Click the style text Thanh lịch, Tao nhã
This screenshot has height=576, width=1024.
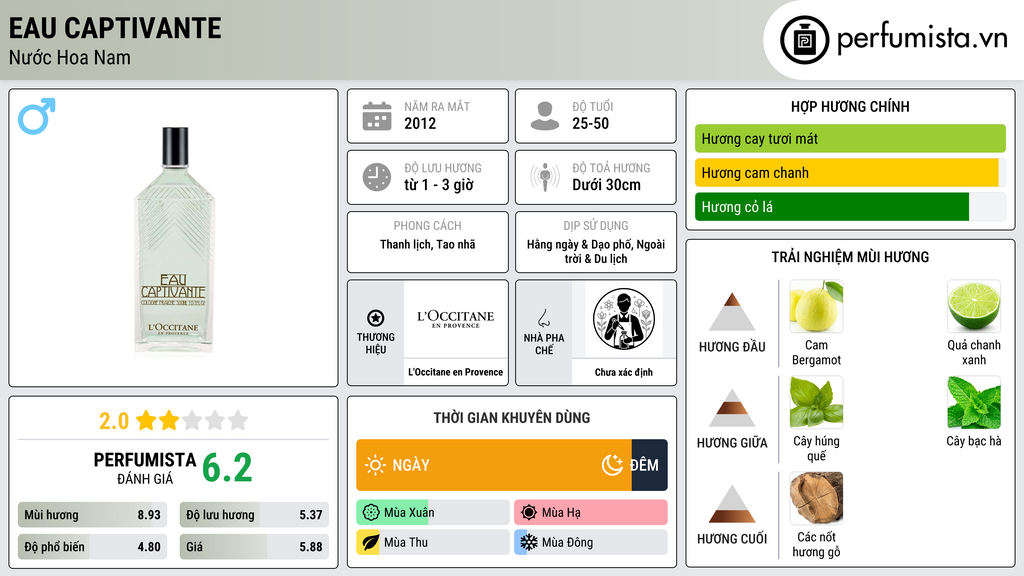[x=428, y=244]
